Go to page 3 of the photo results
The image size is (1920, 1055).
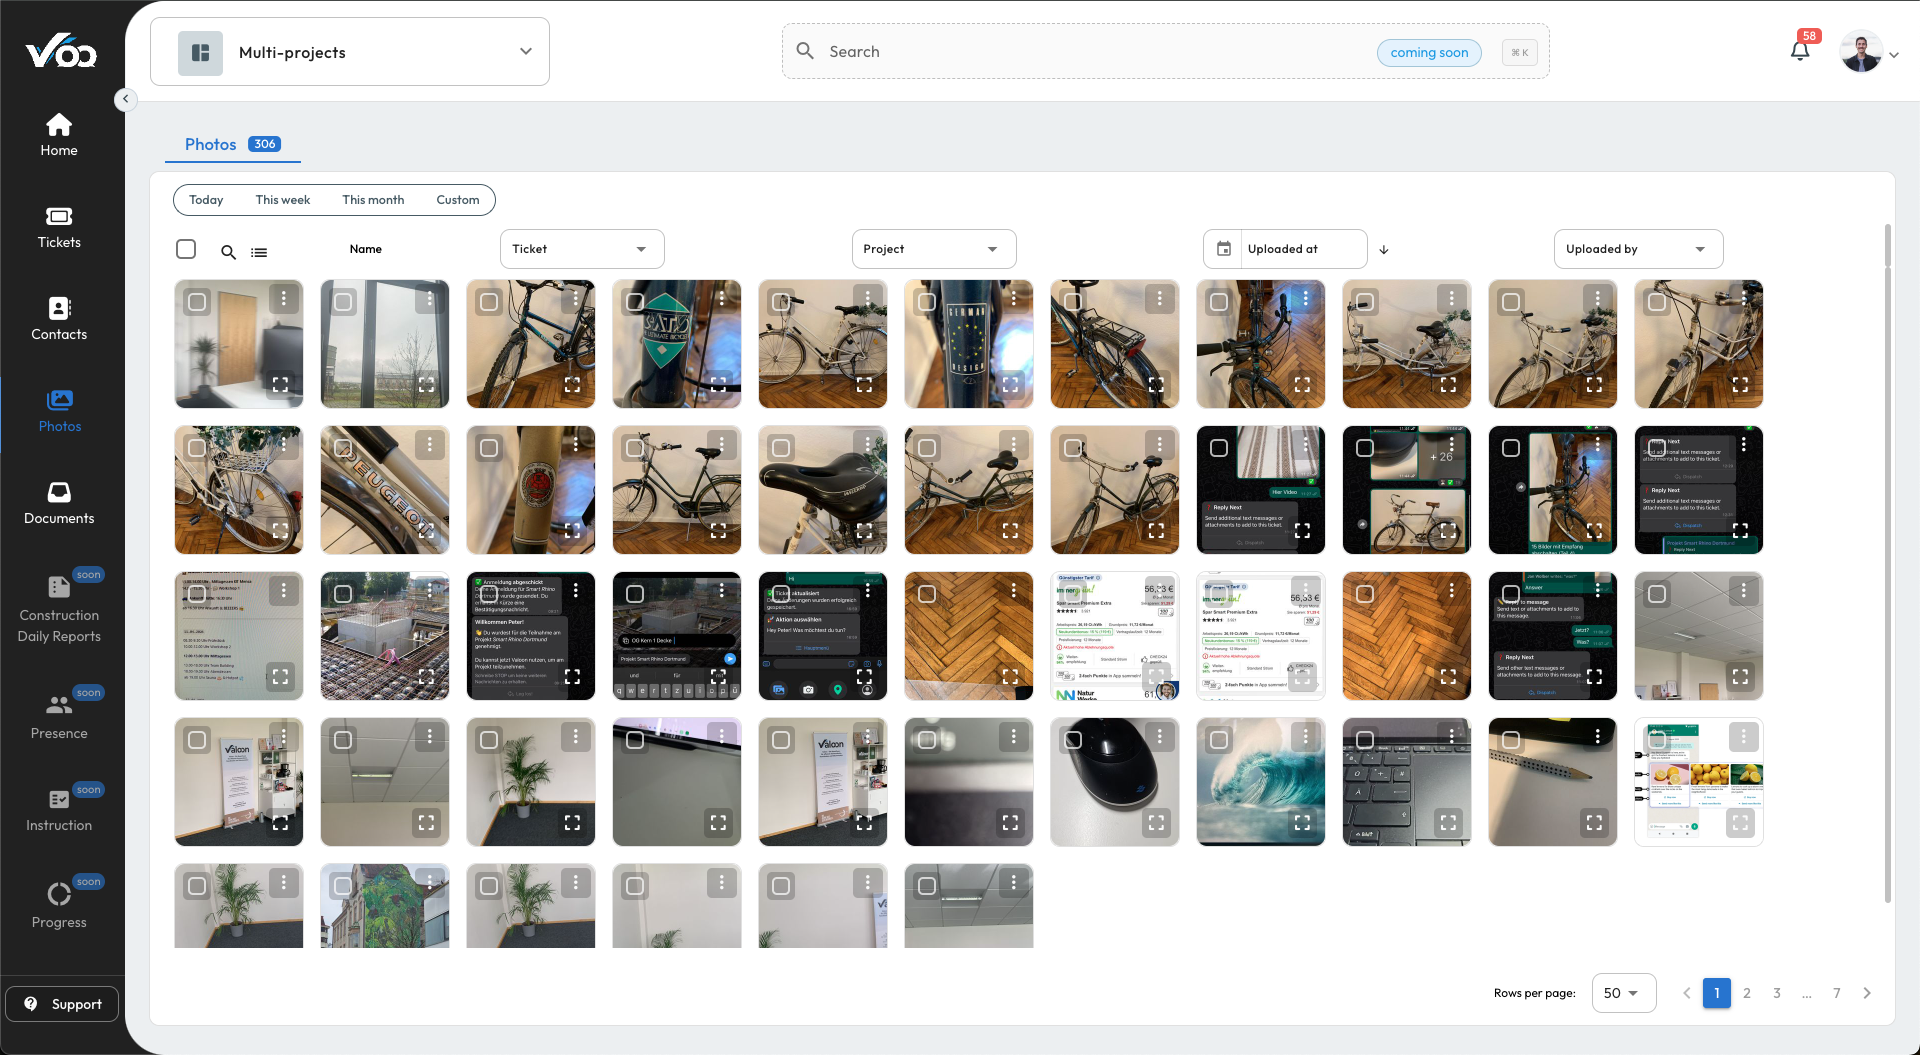coord(1776,993)
